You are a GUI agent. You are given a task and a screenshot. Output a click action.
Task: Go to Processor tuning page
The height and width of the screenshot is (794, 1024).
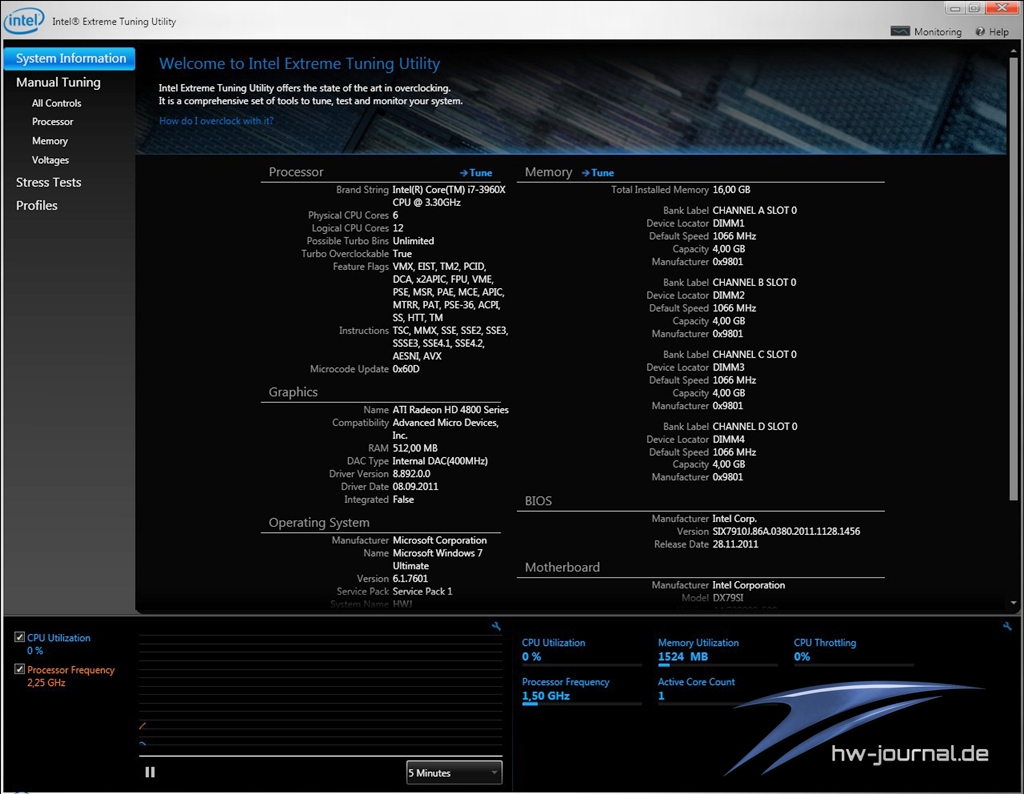pos(53,122)
